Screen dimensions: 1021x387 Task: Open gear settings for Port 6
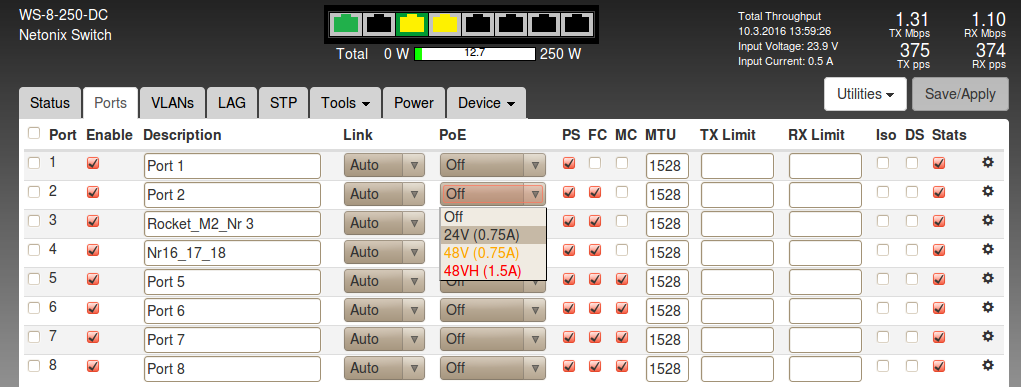coord(988,307)
